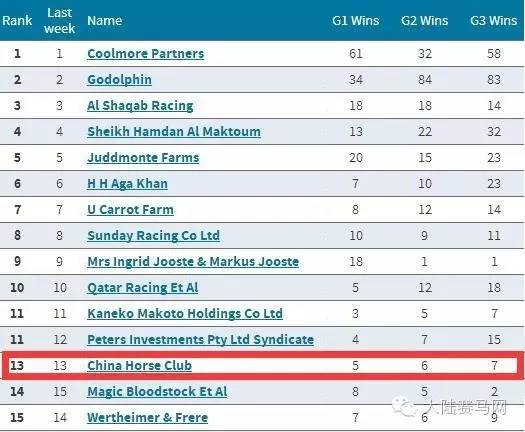The image size is (525, 432).
Task: Open Sheikh Hamdan Al Maktoum page
Action: click(x=174, y=132)
